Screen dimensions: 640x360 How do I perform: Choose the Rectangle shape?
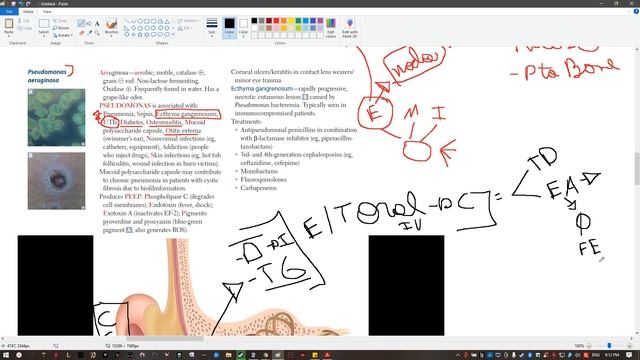pos(147,21)
